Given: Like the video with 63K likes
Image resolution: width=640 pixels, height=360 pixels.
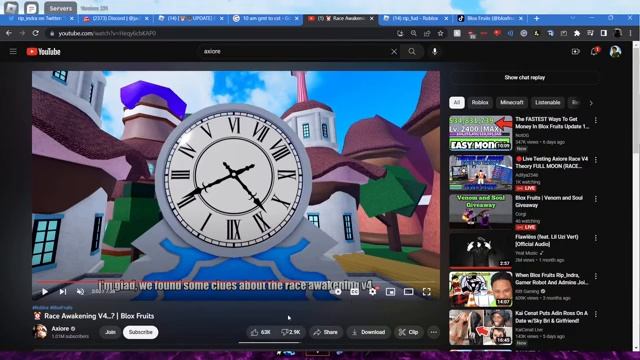Looking at the screenshot, I should pyautogui.click(x=261, y=332).
